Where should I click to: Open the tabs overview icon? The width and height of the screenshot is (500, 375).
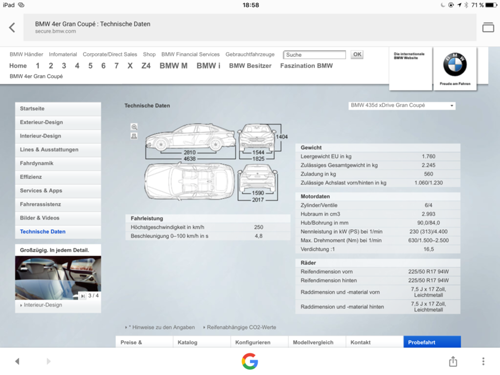(x=488, y=27)
